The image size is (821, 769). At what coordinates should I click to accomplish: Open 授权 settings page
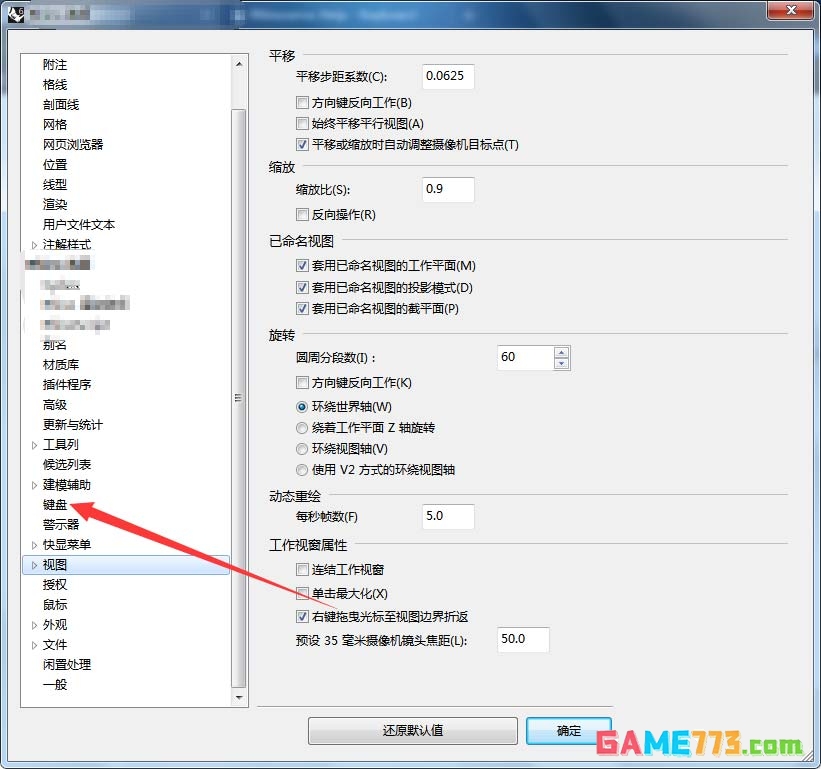(55, 585)
